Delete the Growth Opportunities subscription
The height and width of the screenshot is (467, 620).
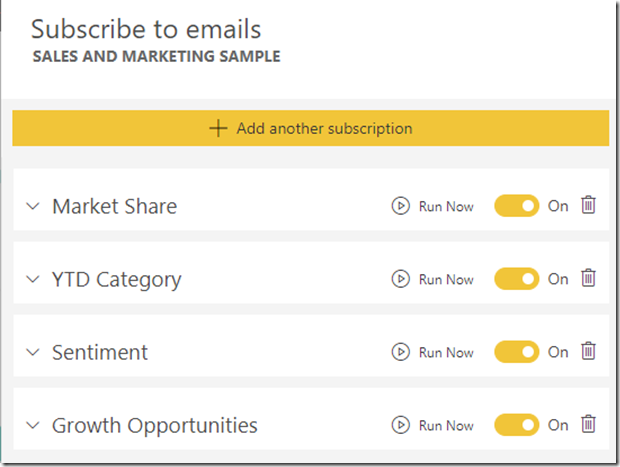589,425
